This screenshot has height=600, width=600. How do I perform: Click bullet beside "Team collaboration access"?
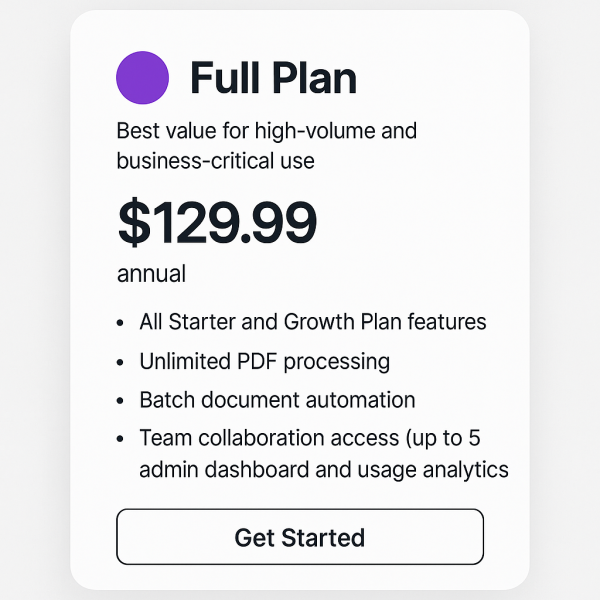pos(121,439)
